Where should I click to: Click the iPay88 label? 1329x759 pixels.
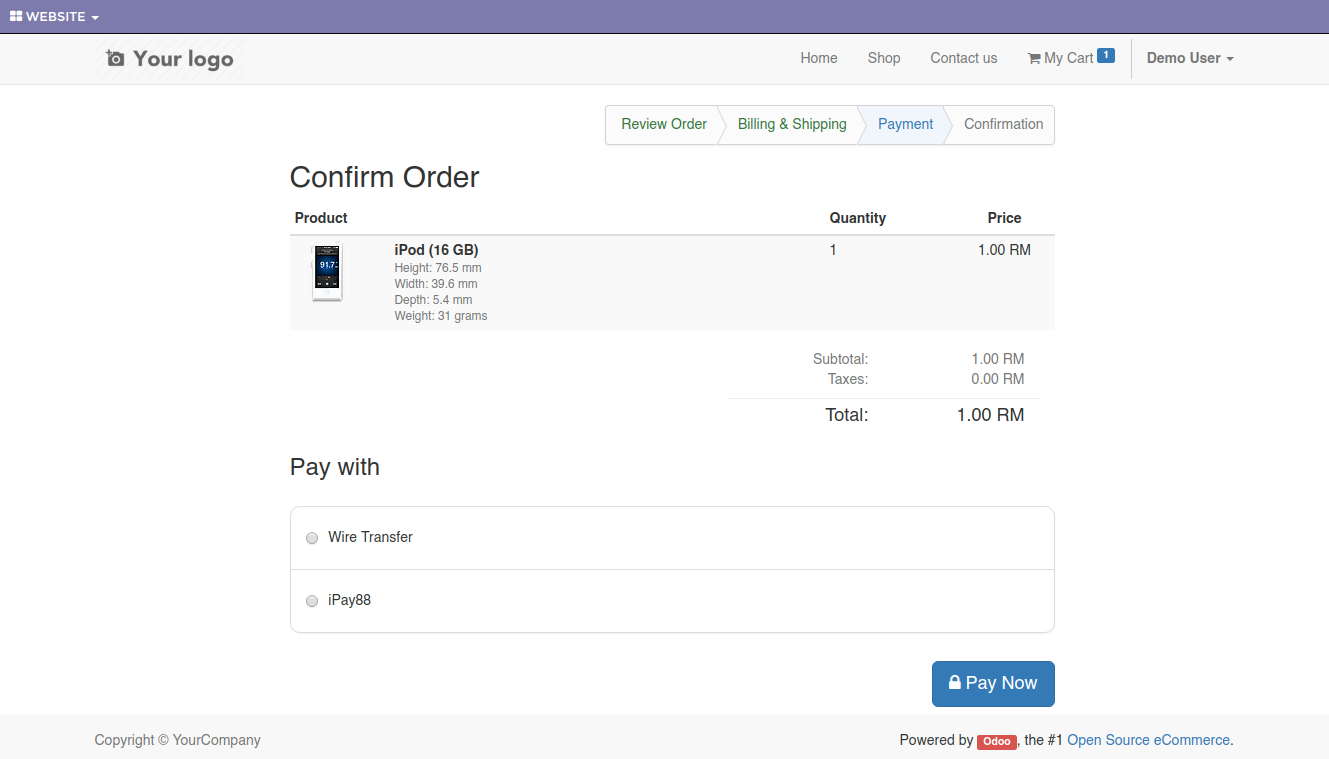click(x=350, y=600)
